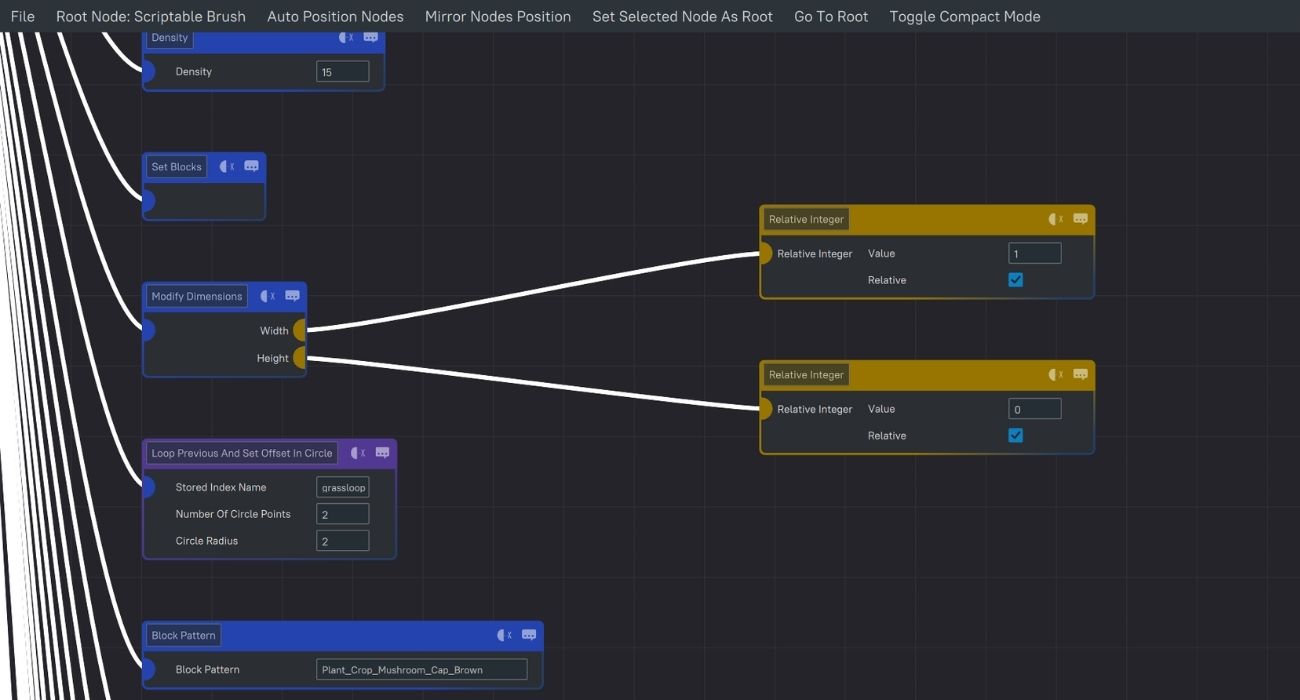Image resolution: width=1300 pixels, height=700 pixels.
Task: Open comment icon on Block Pattern node
Action: (x=529, y=635)
